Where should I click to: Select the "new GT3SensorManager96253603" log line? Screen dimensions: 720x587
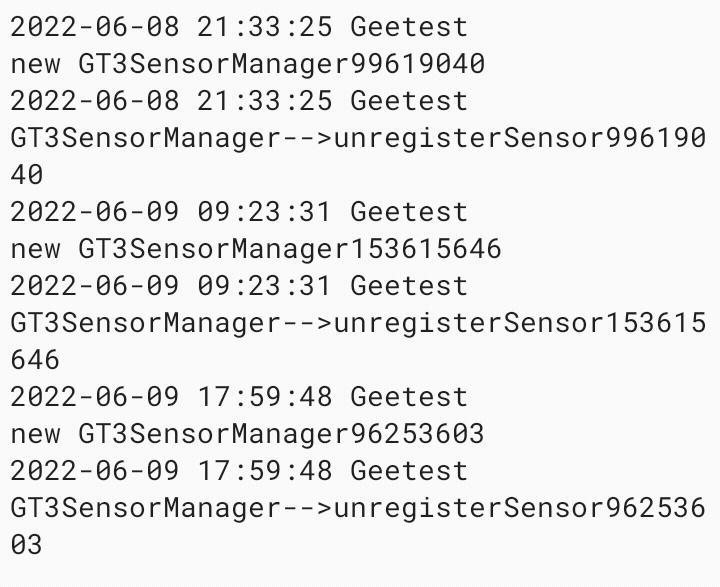tap(248, 434)
